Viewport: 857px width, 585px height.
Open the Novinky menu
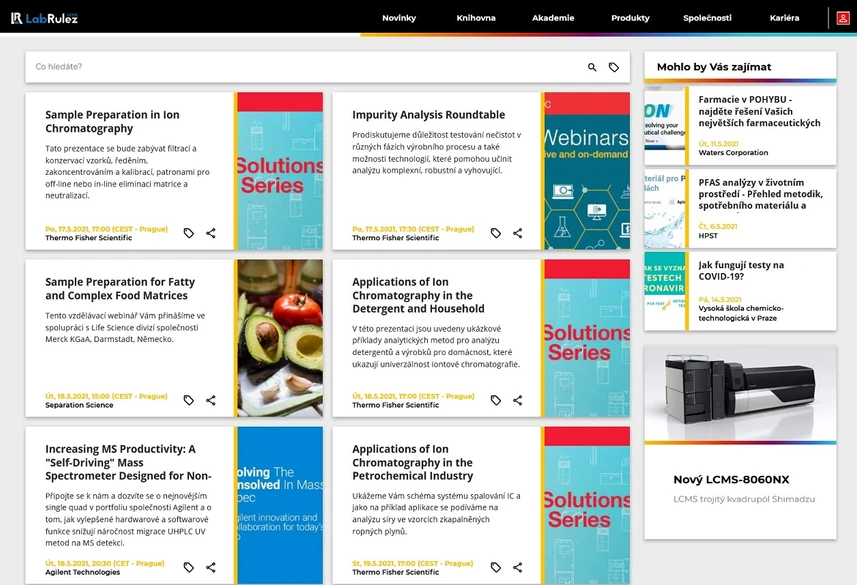click(x=399, y=18)
